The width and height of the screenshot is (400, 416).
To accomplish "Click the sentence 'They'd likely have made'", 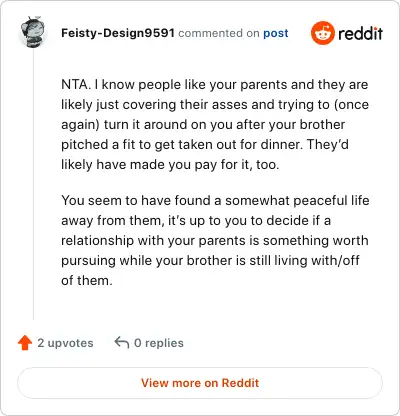I will tap(205, 154).
